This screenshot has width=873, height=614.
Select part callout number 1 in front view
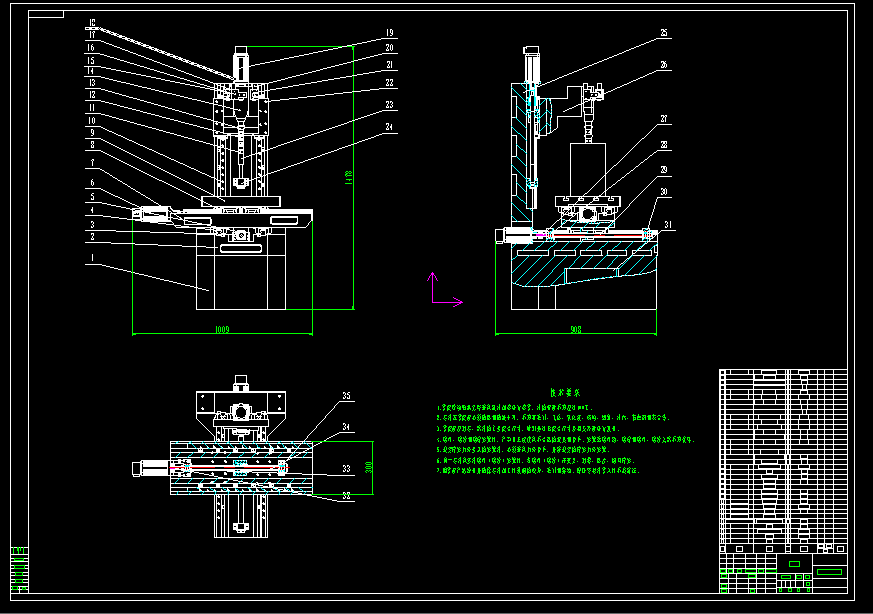pyautogui.click(x=92, y=258)
